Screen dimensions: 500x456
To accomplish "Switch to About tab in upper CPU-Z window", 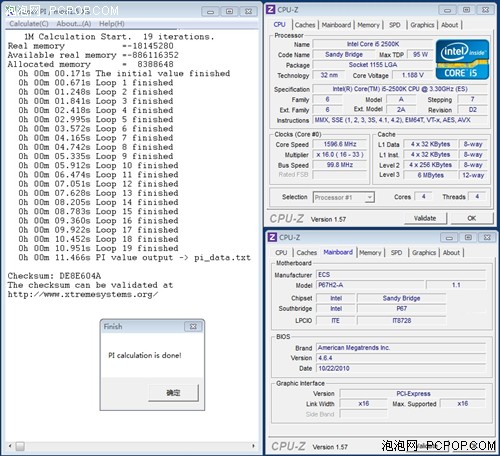I will (450, 25).
